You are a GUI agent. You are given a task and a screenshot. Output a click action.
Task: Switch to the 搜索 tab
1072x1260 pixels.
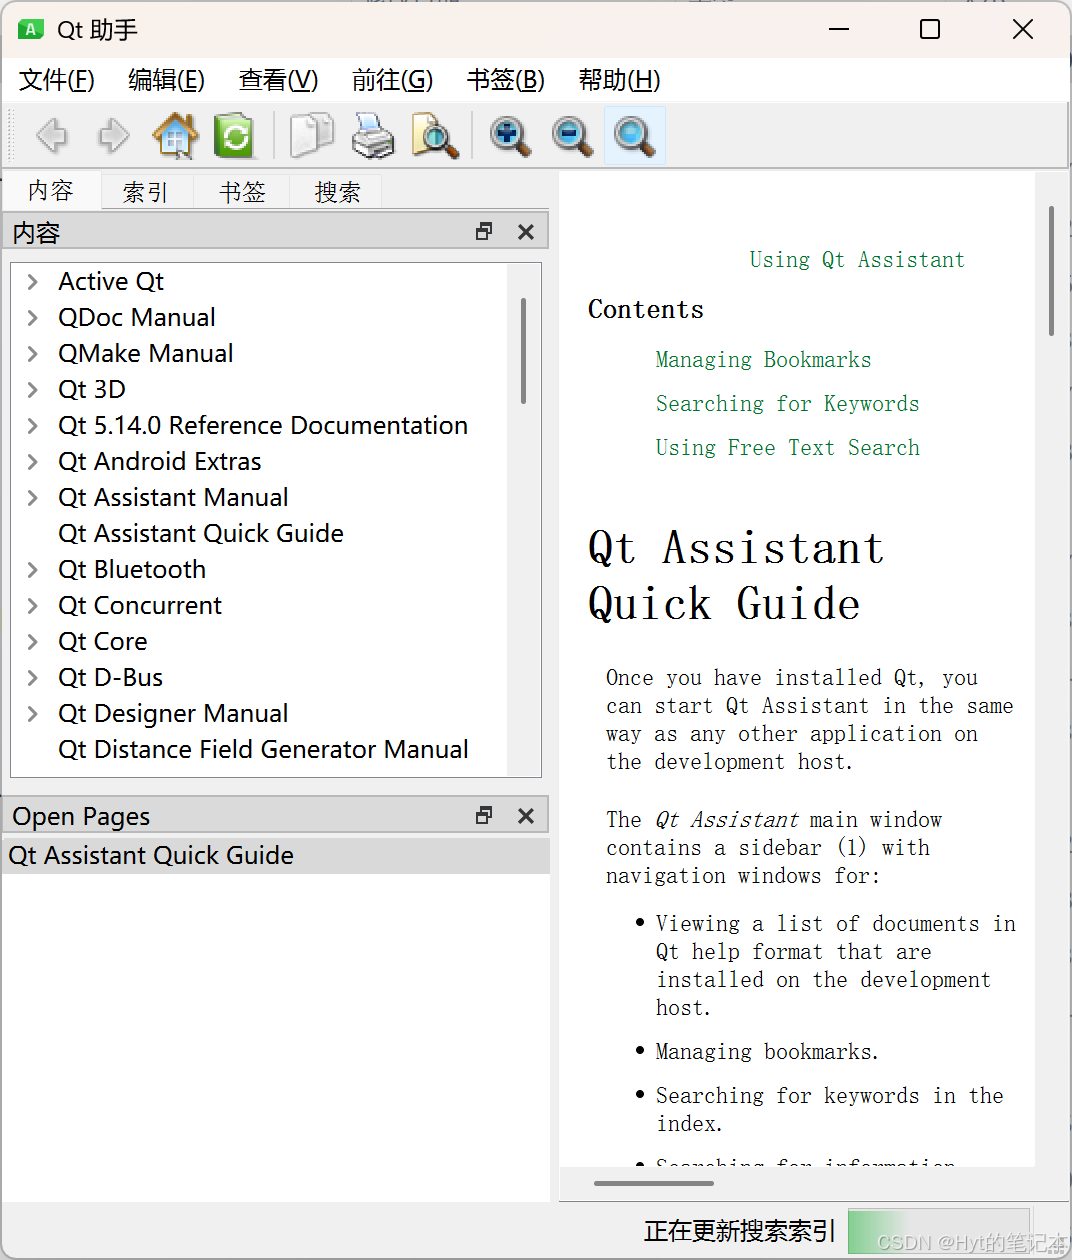[337, 192]
